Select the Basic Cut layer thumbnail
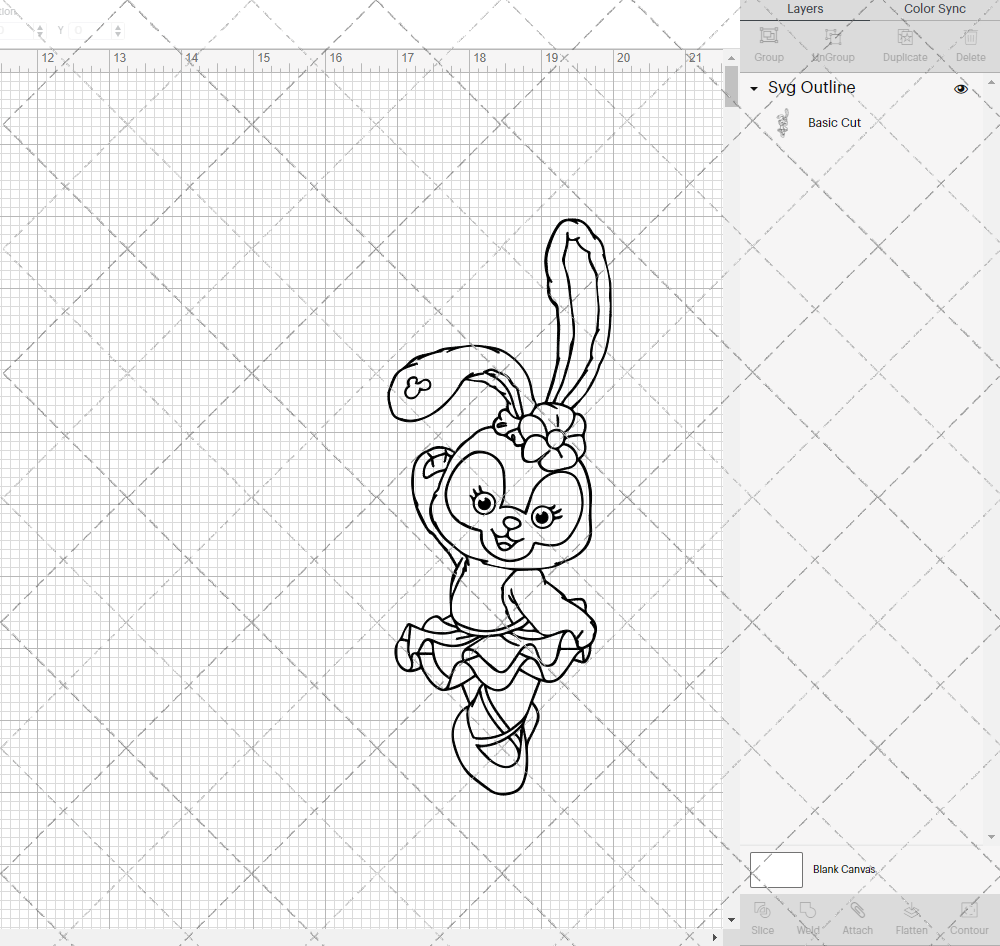Image resolution: width=1000 pixels, height=946 pixels. [x=783, y=123]
